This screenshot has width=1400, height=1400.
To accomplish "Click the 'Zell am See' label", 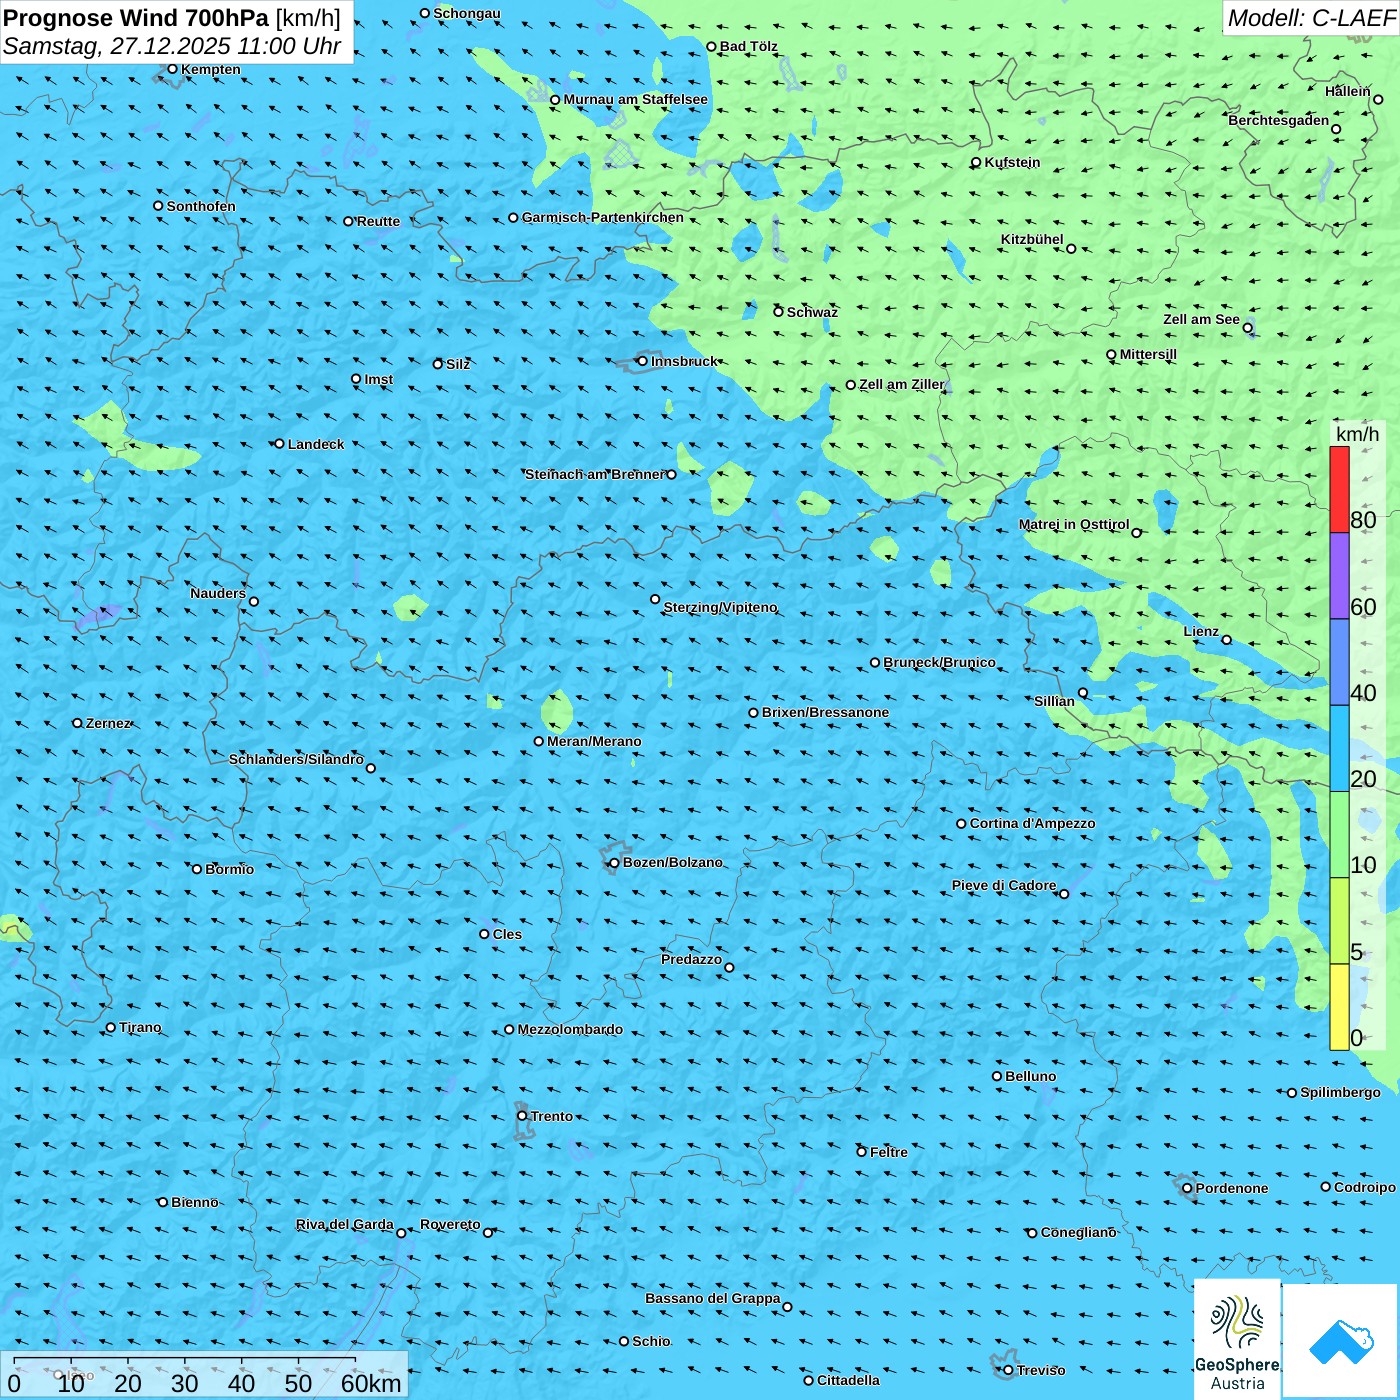I will (x=1201, y=319).
